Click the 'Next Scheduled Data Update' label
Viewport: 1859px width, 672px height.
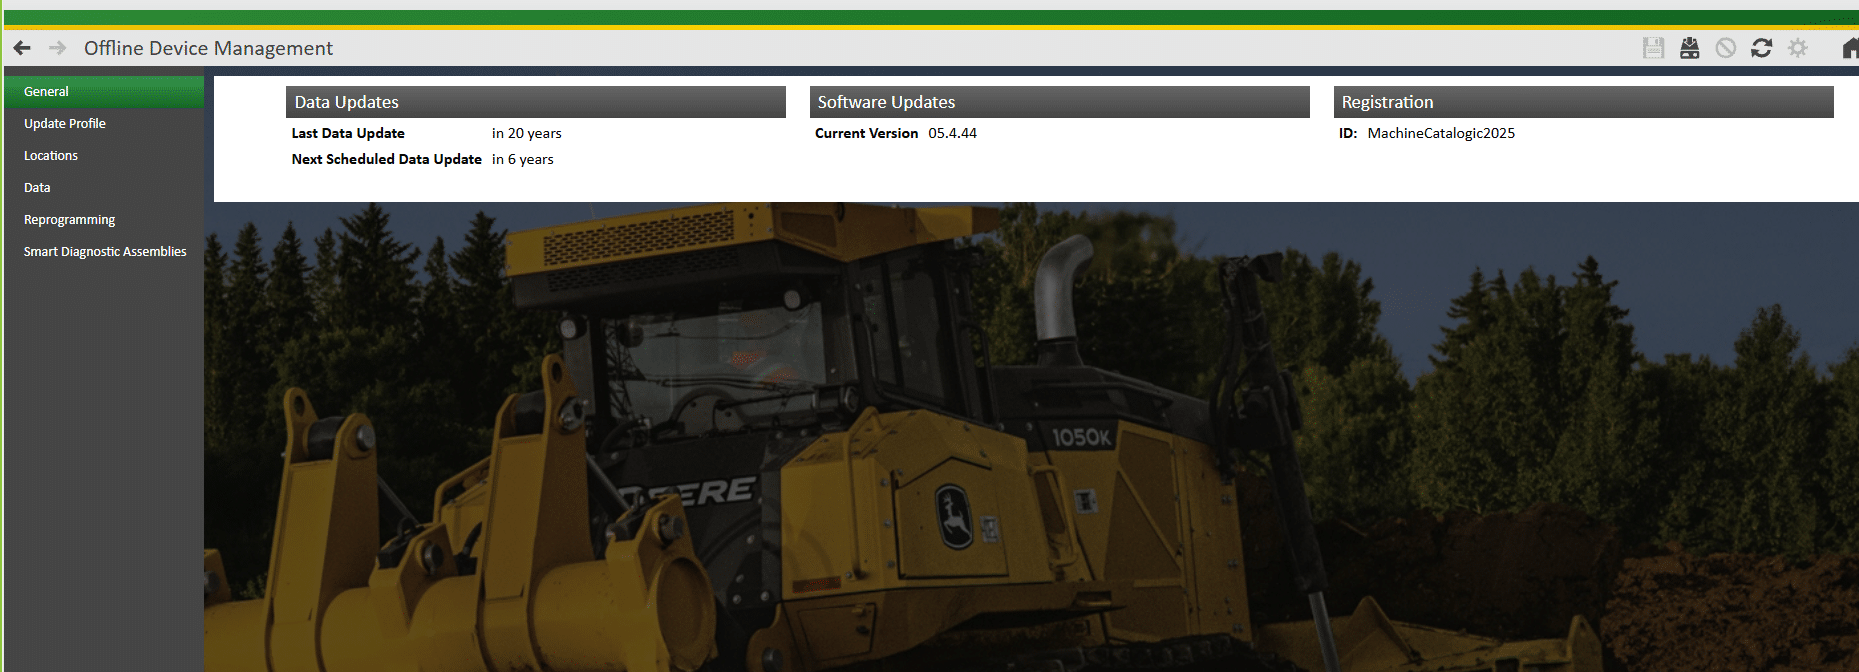[x=387, y=159]
